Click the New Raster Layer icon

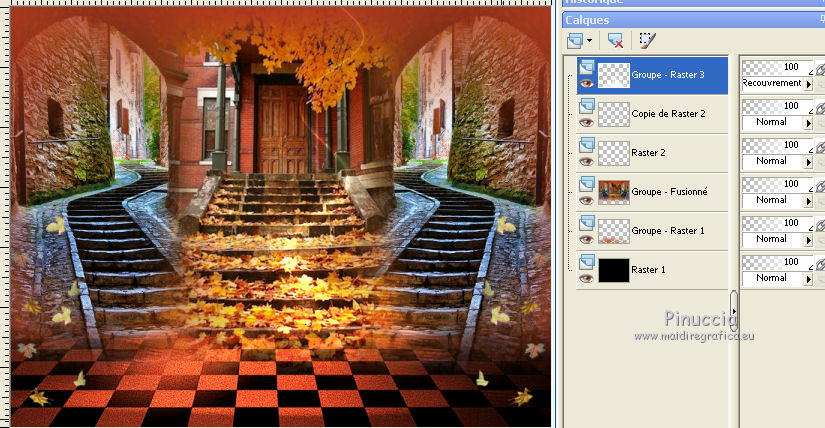(x=575, y=41)
